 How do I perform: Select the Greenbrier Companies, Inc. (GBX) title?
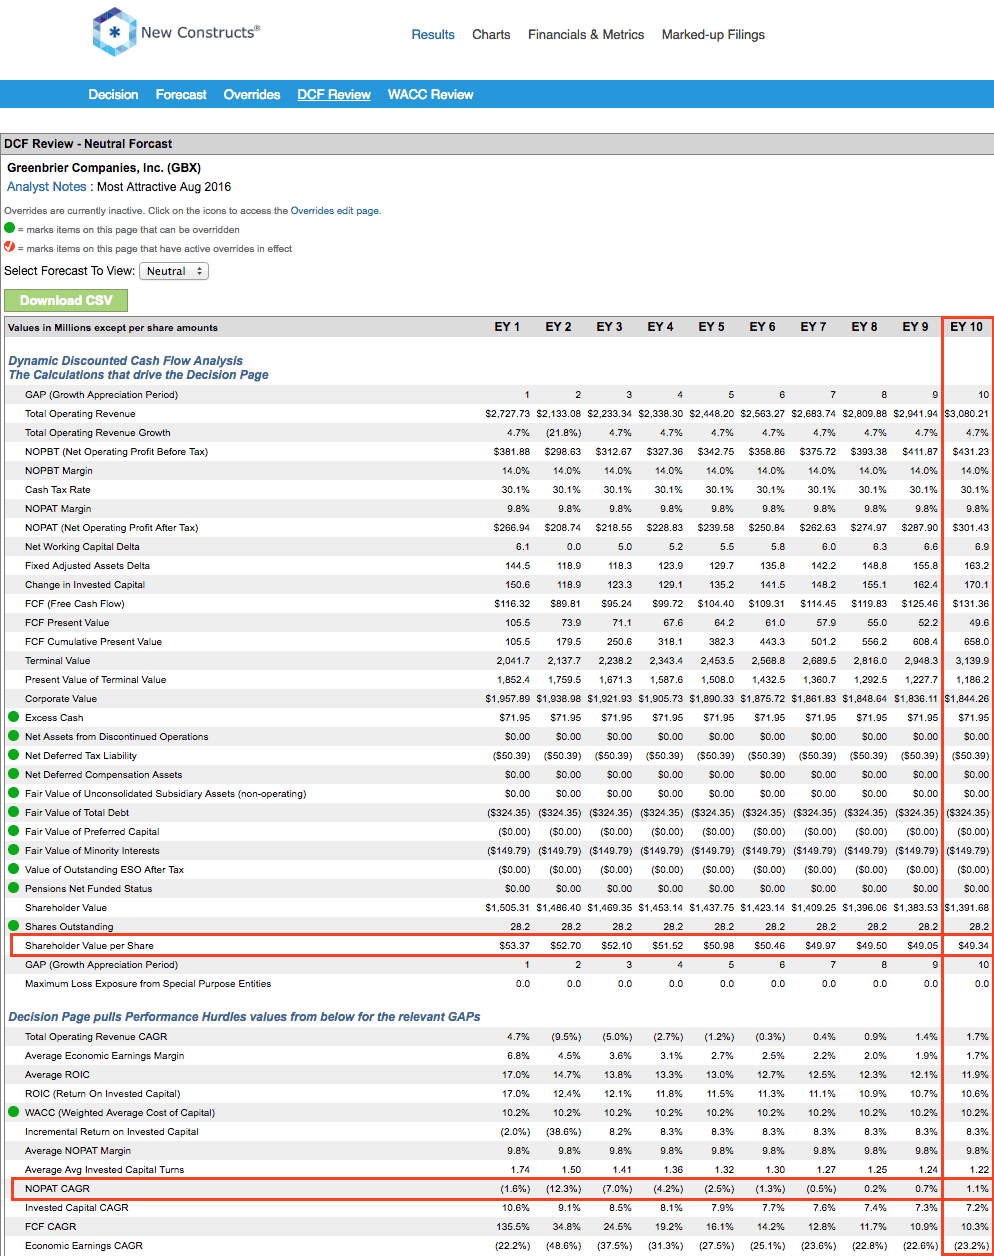click(104, 168)
